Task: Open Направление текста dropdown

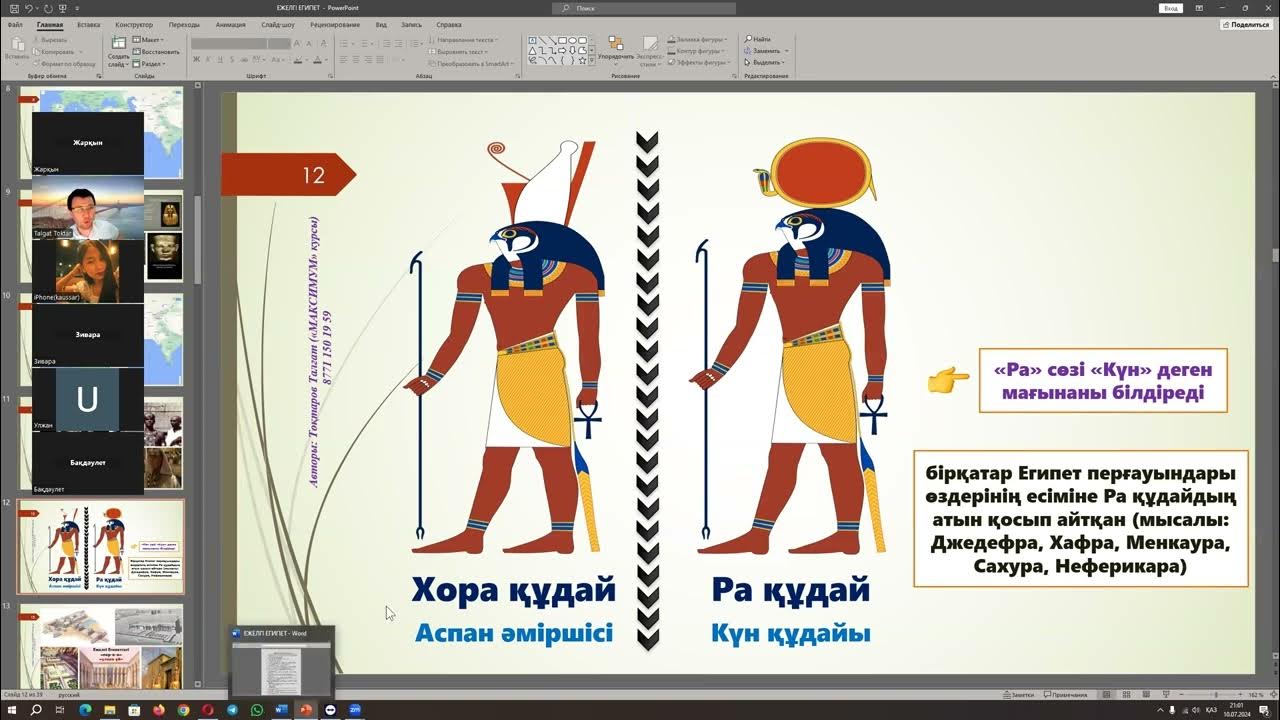Action: pos(465,40)
